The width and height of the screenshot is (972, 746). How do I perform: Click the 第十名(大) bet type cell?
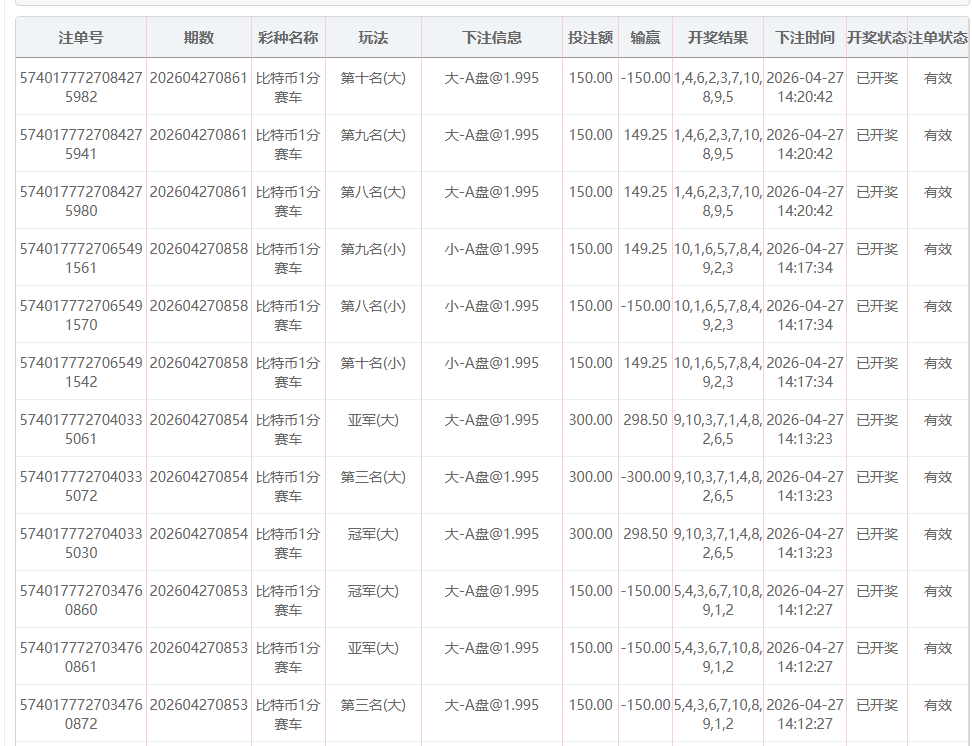tap(373, 78)
